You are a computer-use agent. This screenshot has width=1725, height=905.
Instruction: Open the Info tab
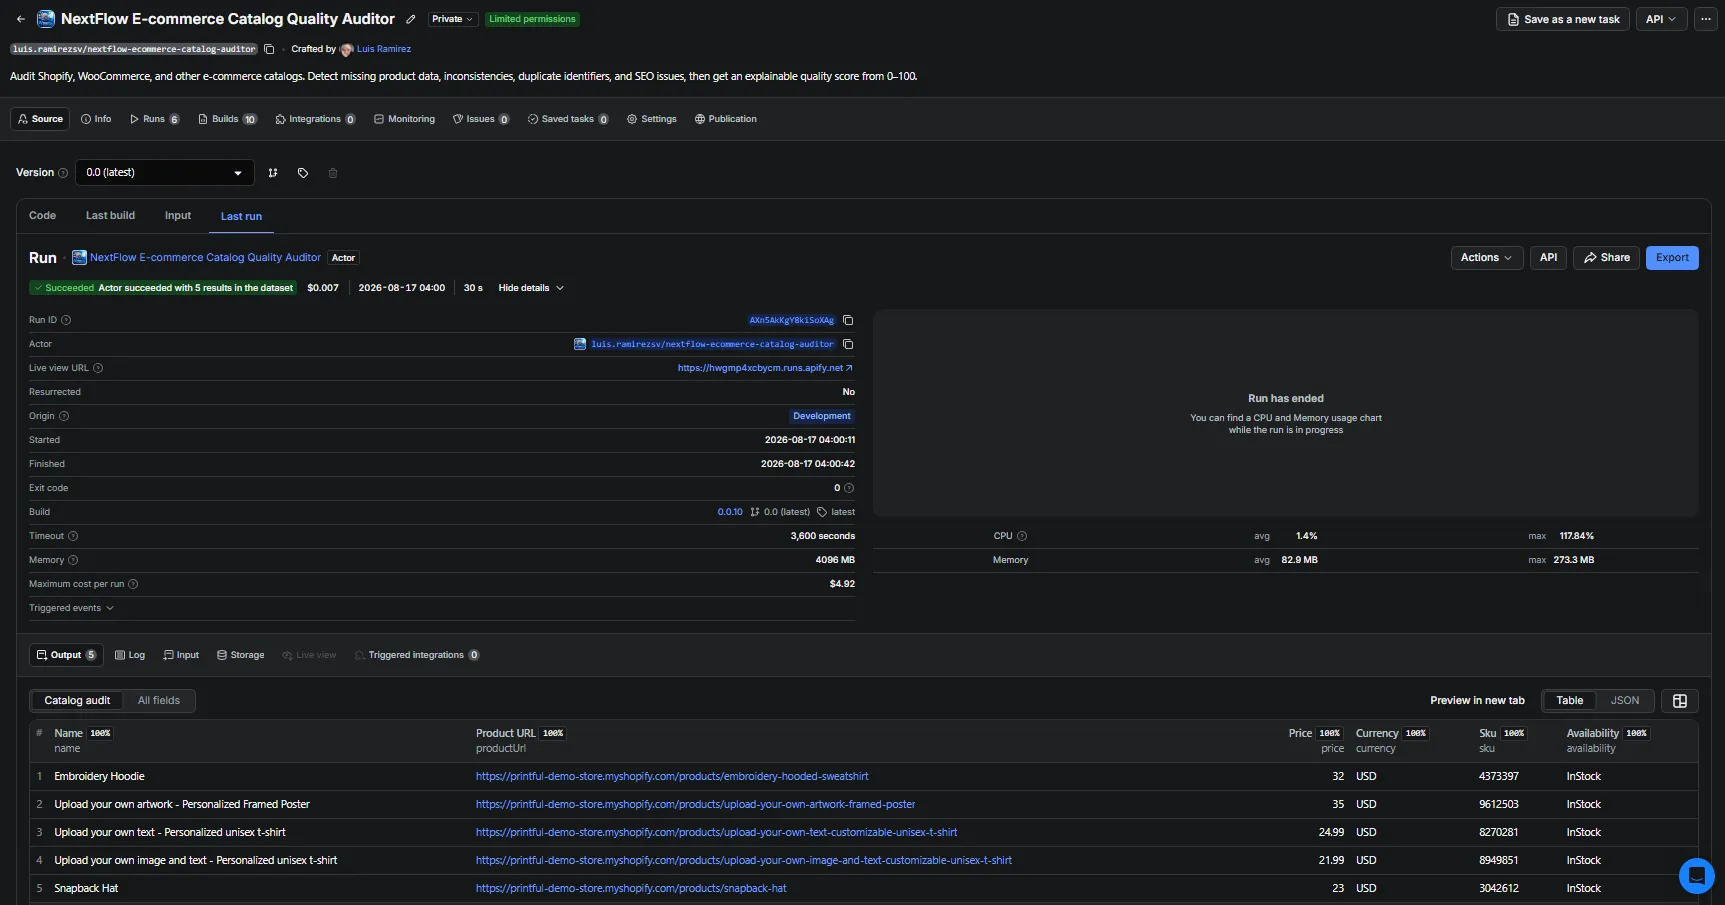pos(96,119)
